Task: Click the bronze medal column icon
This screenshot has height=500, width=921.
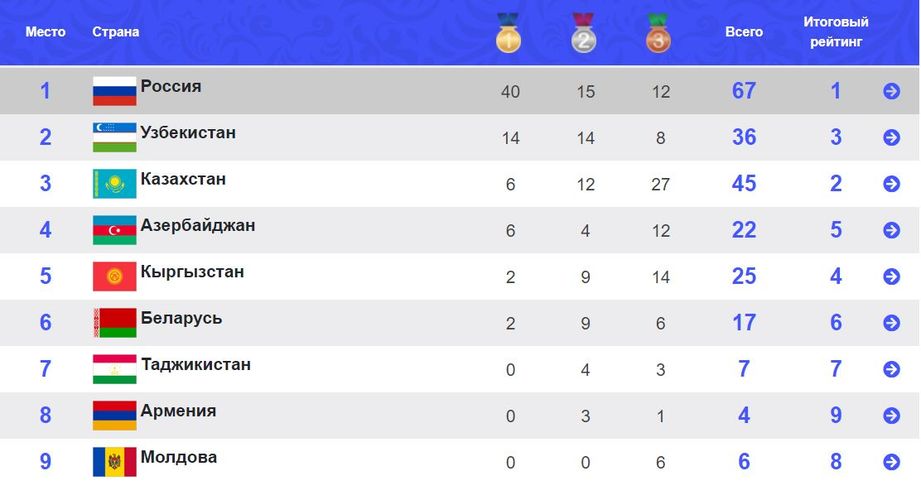Action: click(658, 35)
